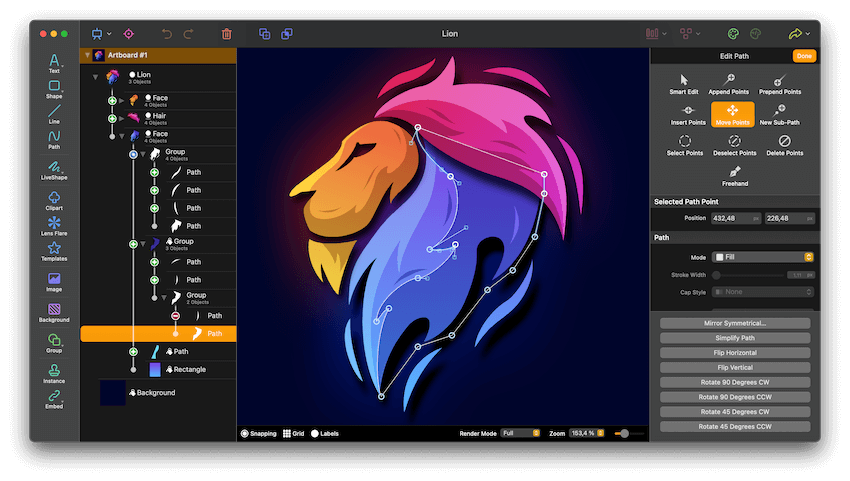The image size is (850, 481).
Task: Open the Lens Flare tool
Action: pyautogui.click(x=54, y=224)
